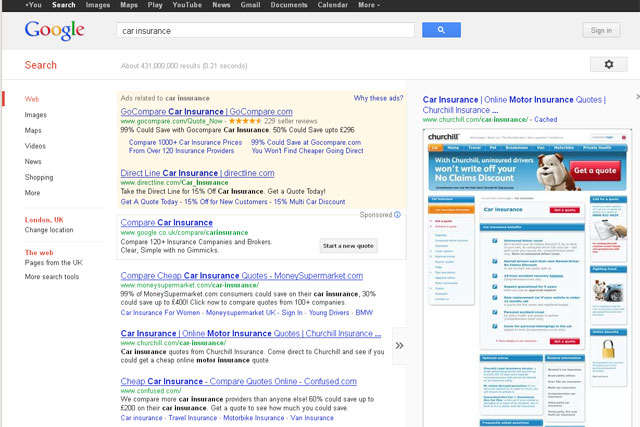Open GoCompare Car Insurance ad title
The width and height of the screenshot is (640, 427).
point(207,111)
